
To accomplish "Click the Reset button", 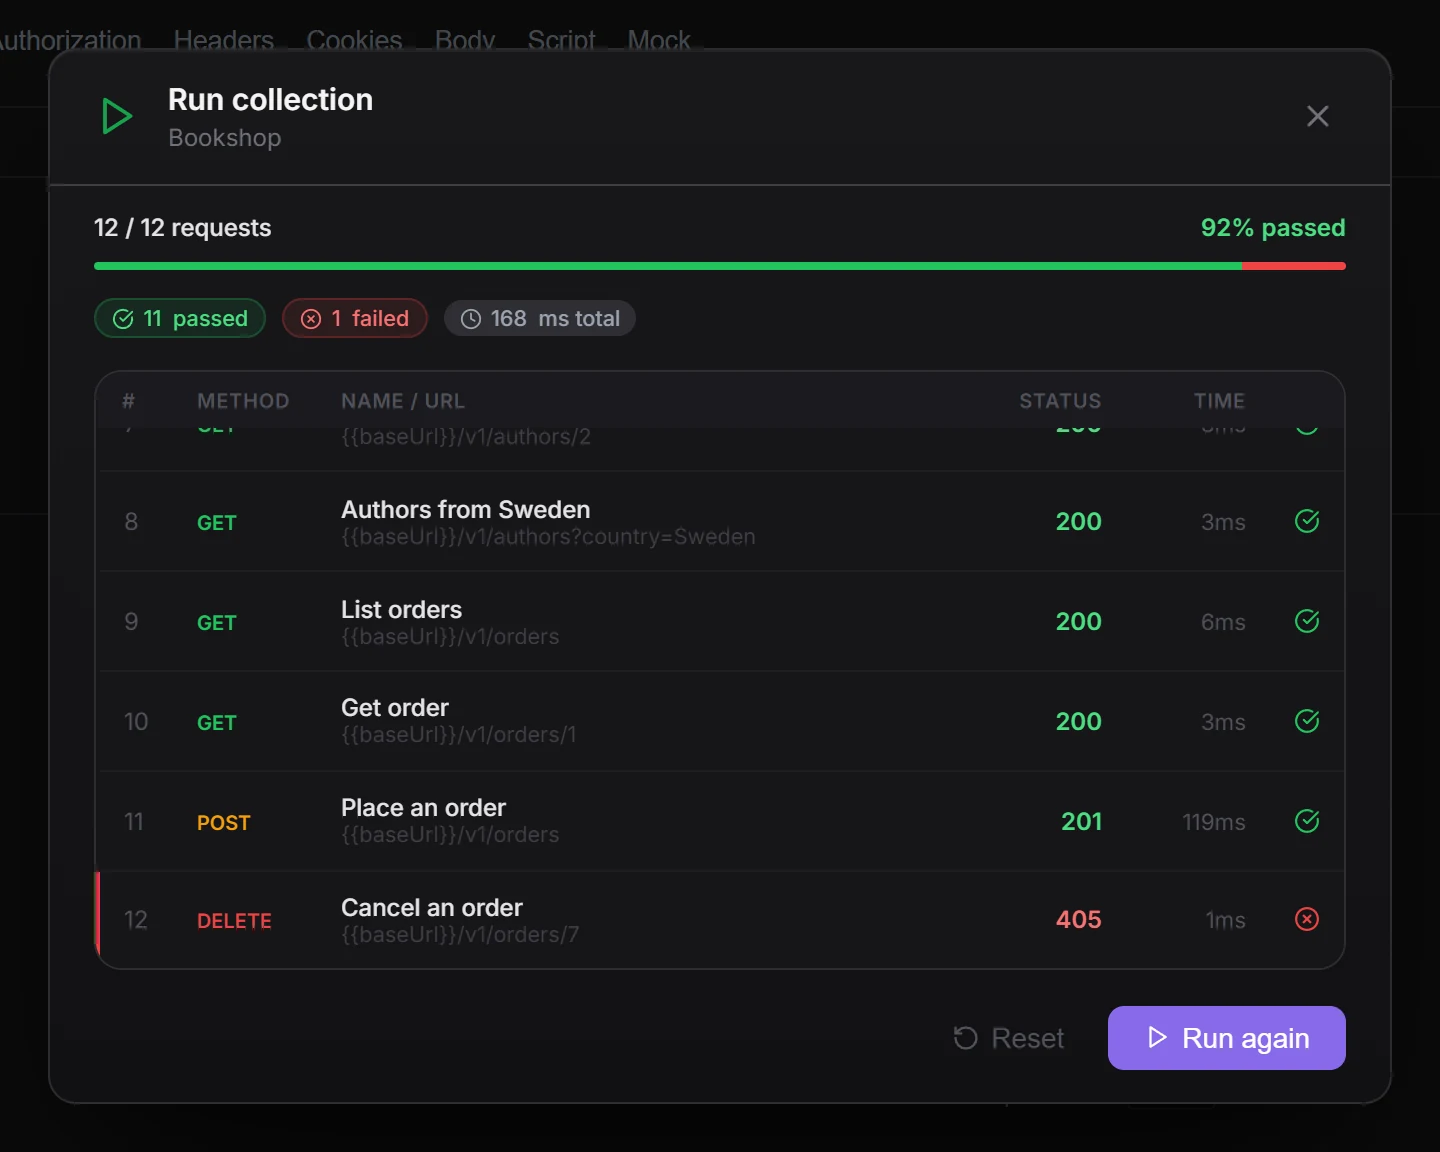I will [1008, 1038].
